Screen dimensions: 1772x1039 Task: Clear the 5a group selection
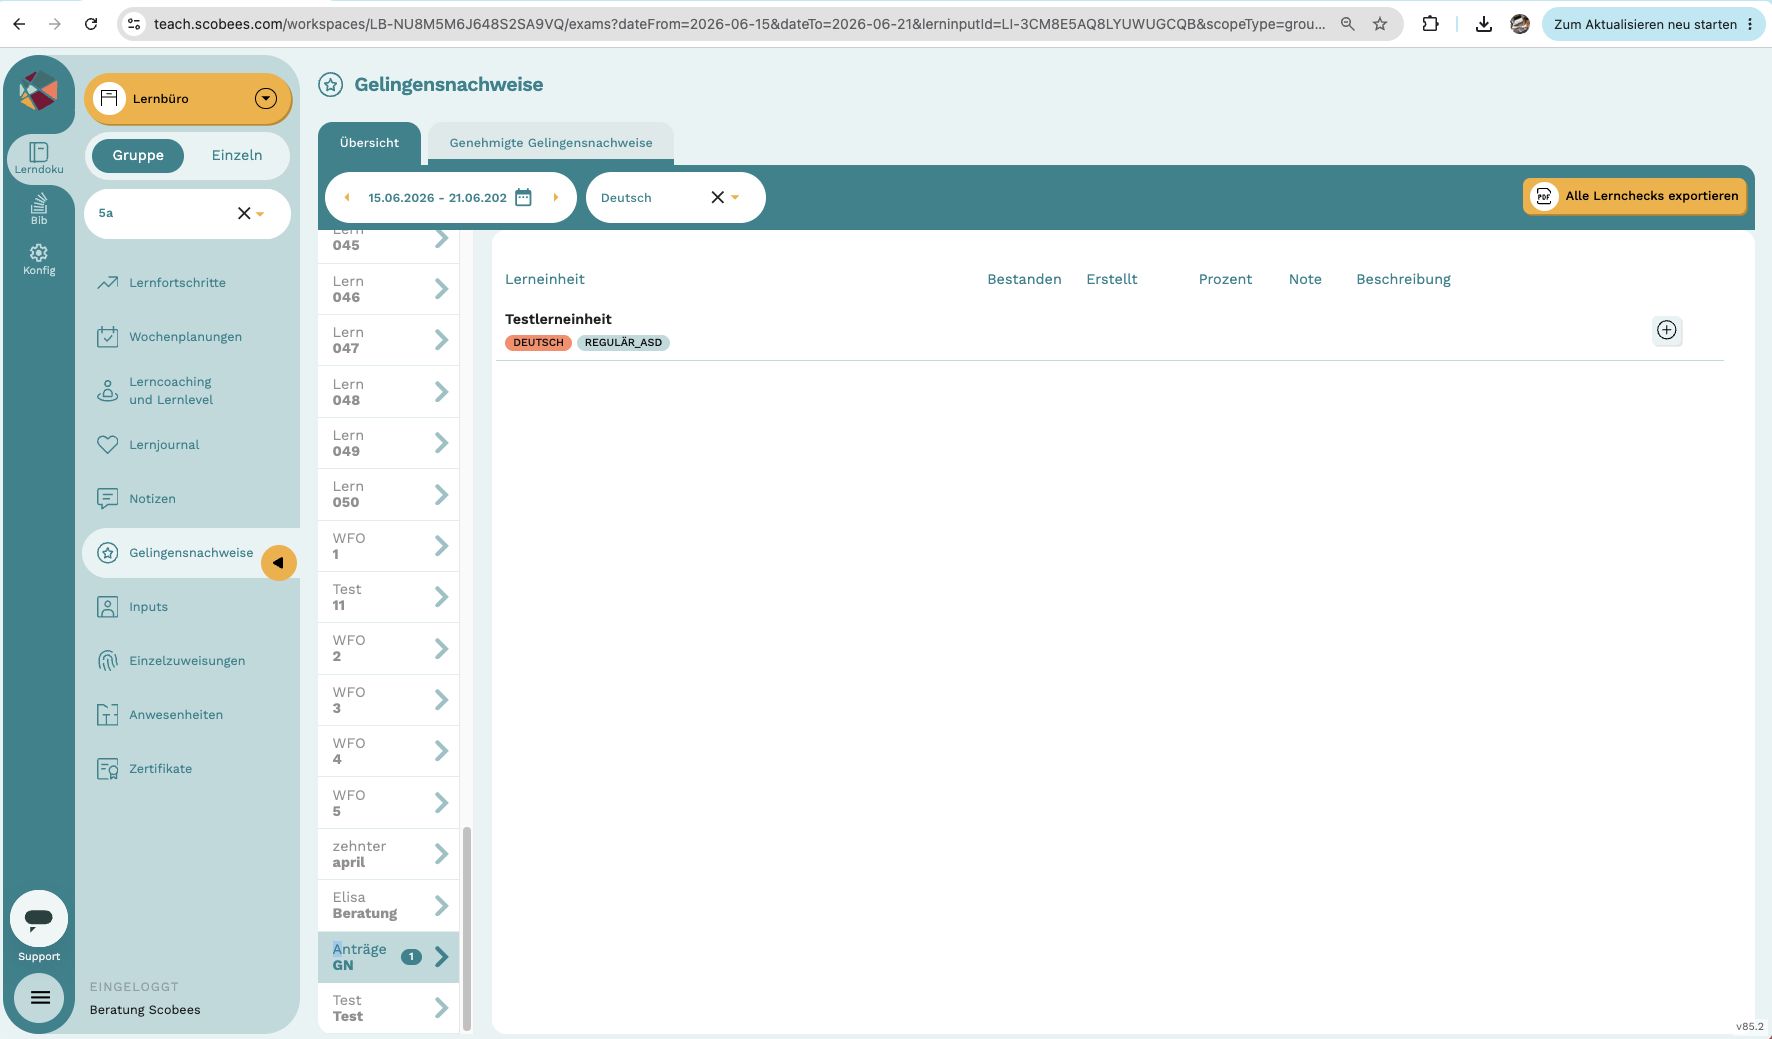click(244, 213)
